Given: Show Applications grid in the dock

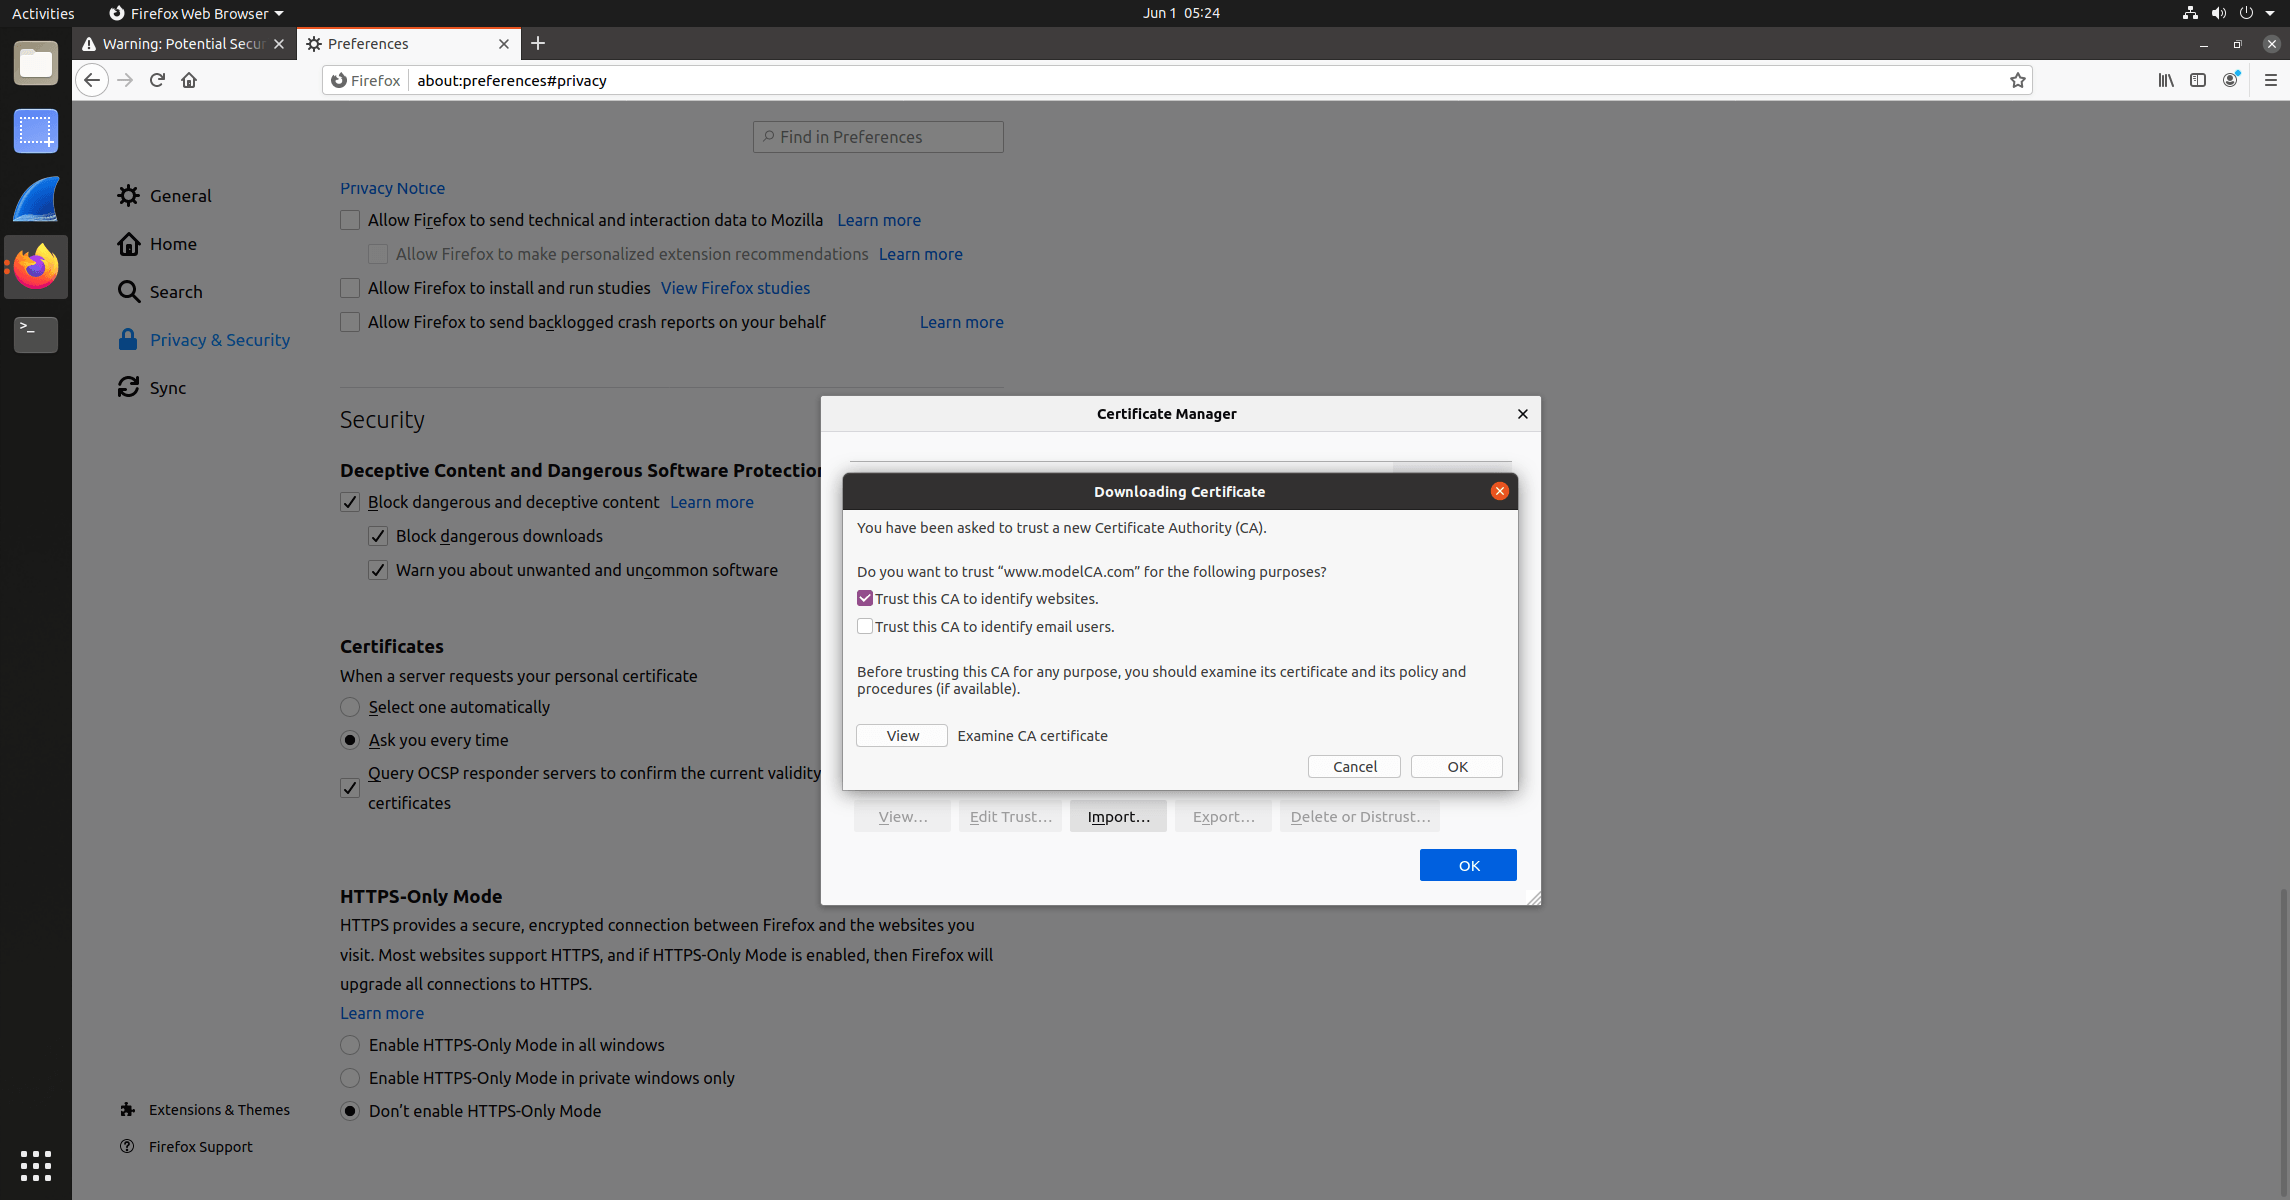Looking at the screenshot, I should point(36,1165).
